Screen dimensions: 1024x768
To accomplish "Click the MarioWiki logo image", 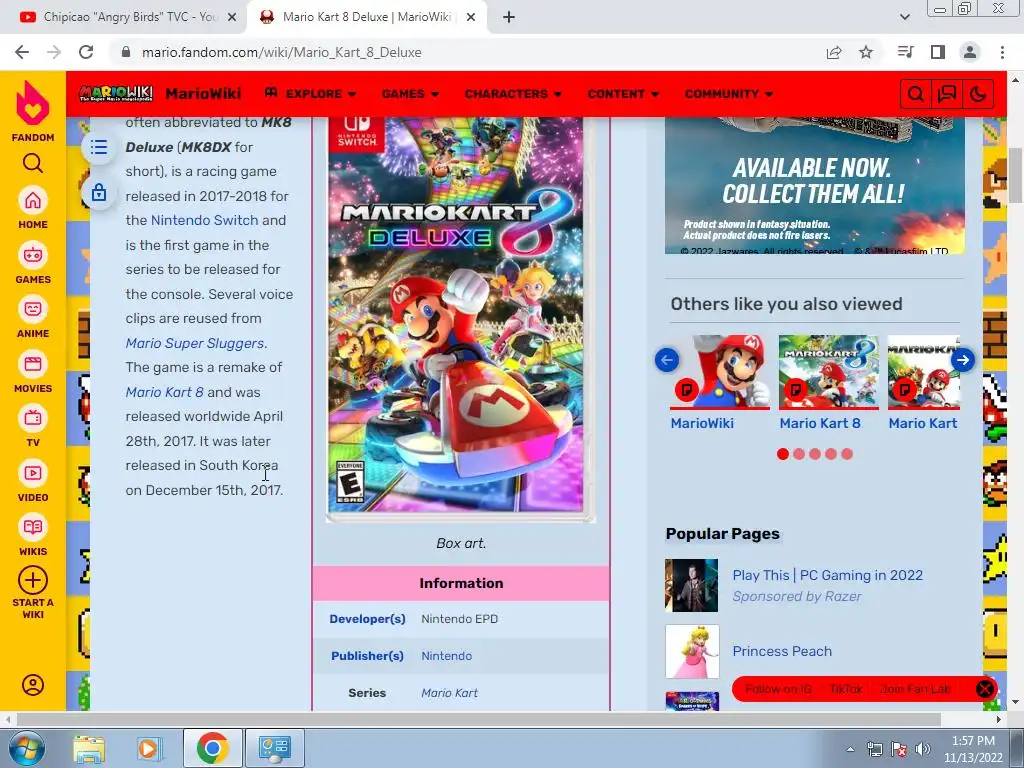I will coord(116,93).
